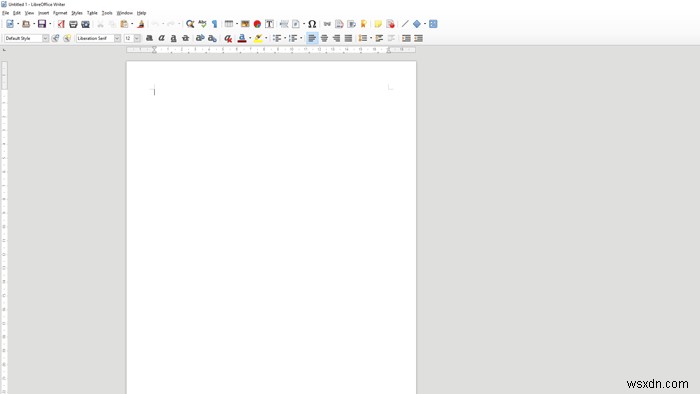Image resolution: width=700 pixels, height=394 pixels.
Task: Click the Update Style icon
Action: pyautogui.click(x=55, y=38)
